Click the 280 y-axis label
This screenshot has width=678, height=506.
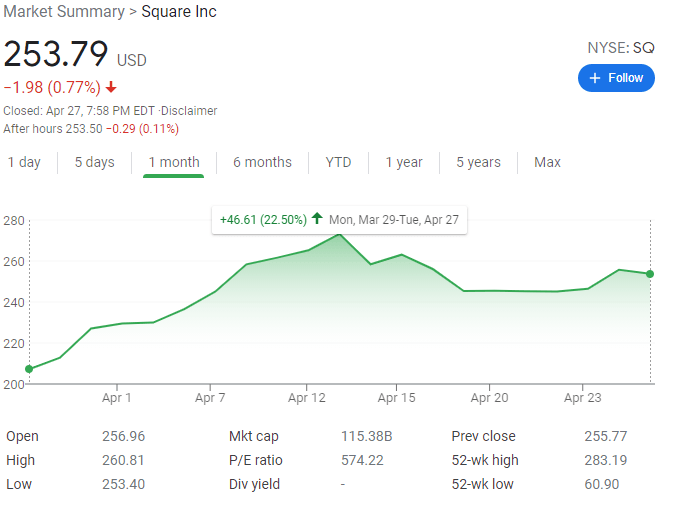[14, 221]
